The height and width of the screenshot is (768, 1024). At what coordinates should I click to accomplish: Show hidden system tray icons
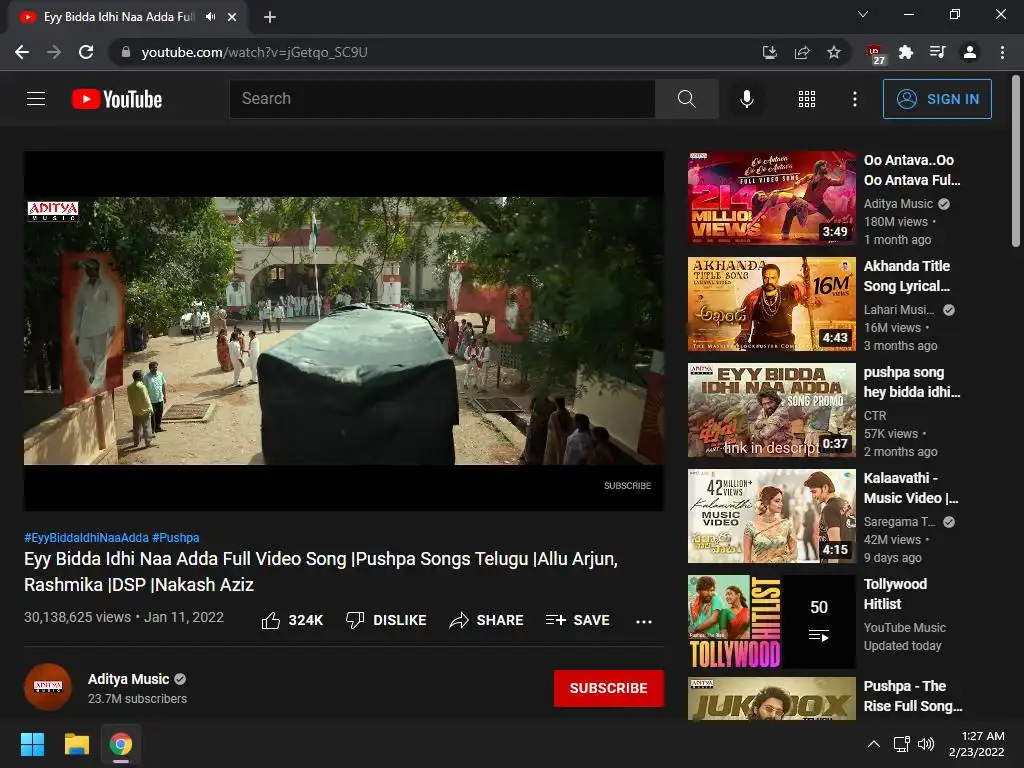click(x=874, y=744)
